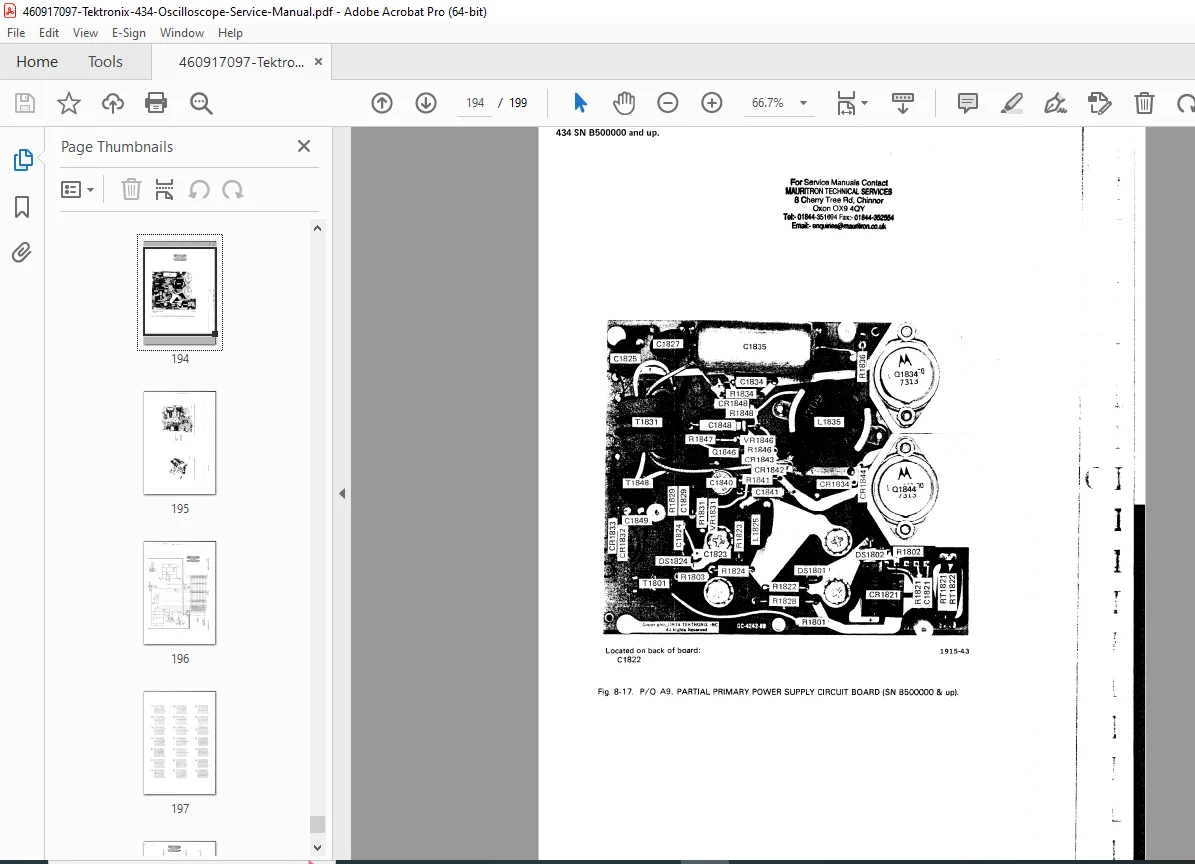The width and height of the screenshot is (1195, 864).
Task: Click the Fig. 8-17 caption text
Action: pos(778,693)
